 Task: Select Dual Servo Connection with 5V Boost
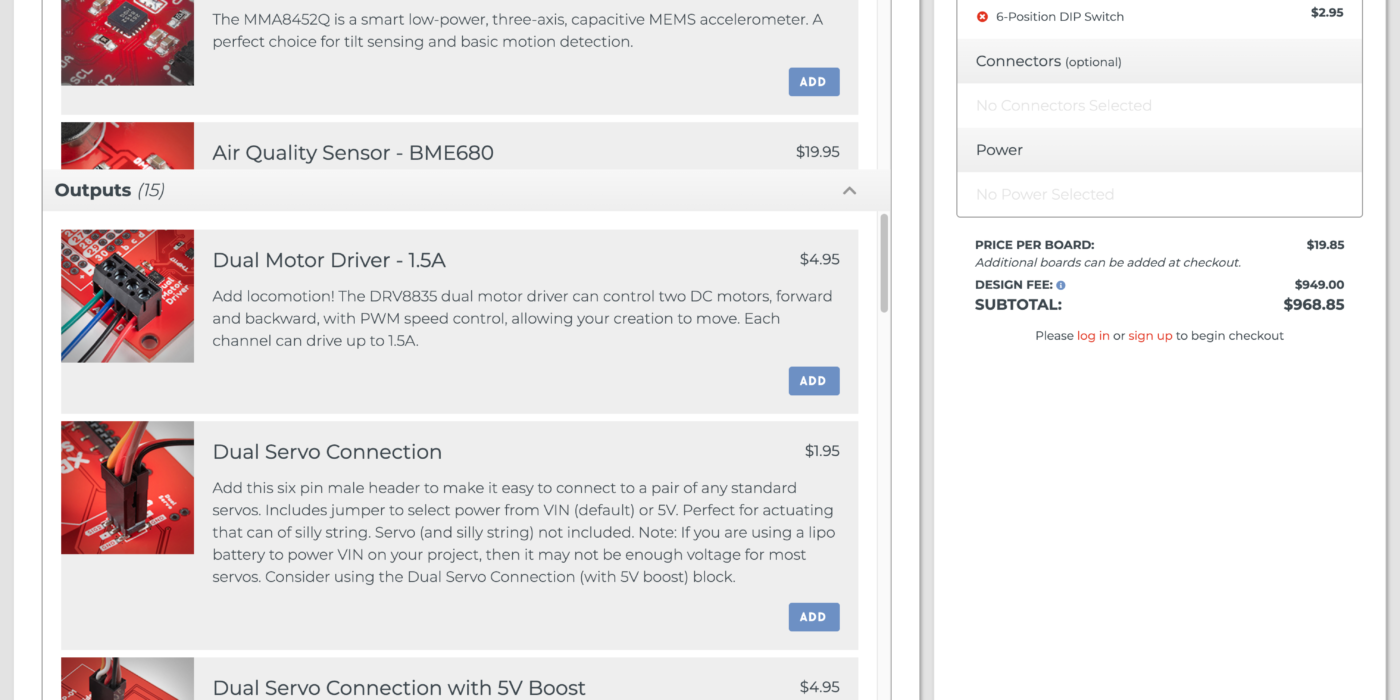tap(399, 688)
